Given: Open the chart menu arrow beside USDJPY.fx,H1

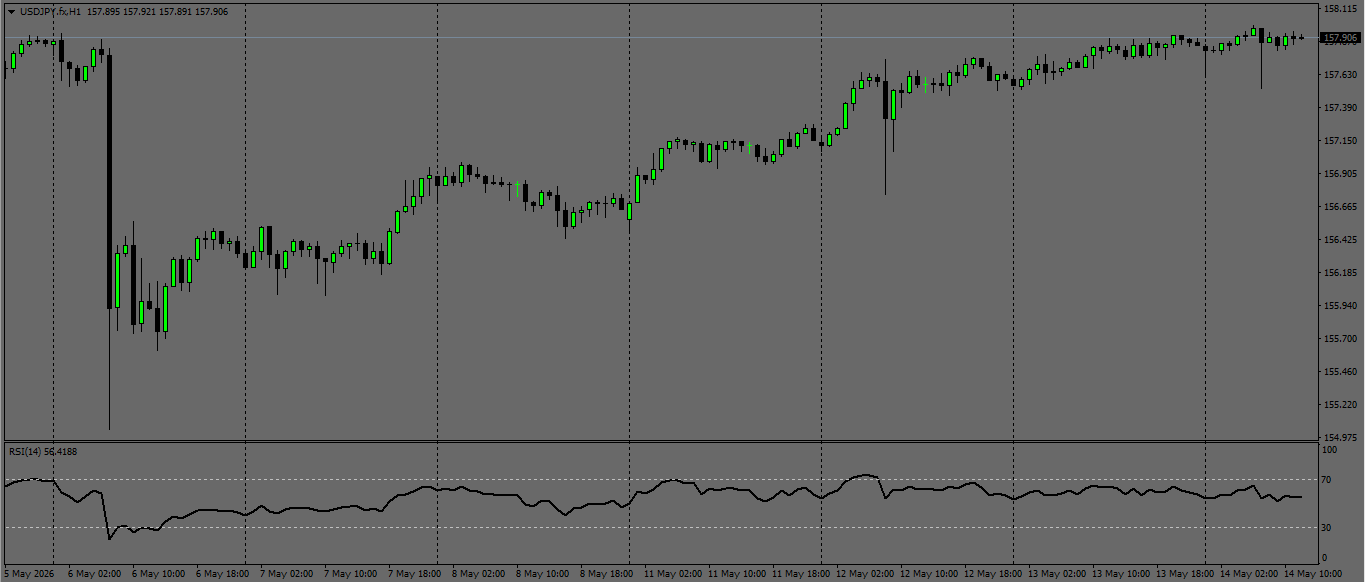Looking at the screenshot, I should click(x=11, y=11).
